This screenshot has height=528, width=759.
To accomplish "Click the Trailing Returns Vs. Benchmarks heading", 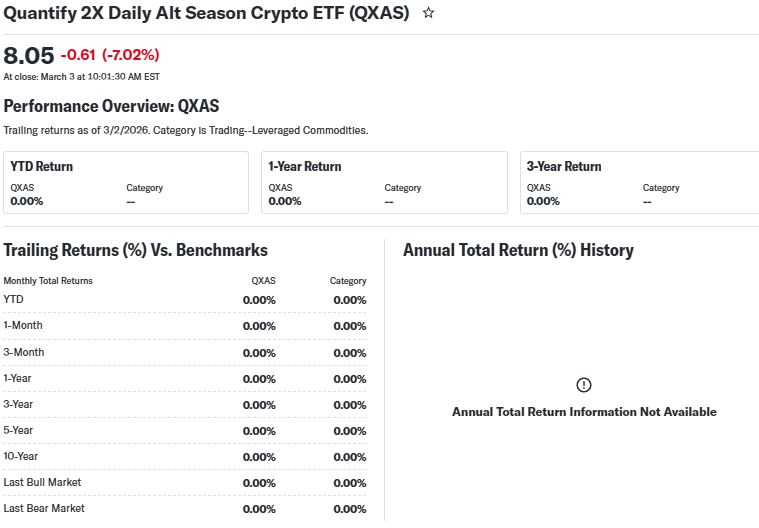I will pyautogui.click(x=135, y=250).
